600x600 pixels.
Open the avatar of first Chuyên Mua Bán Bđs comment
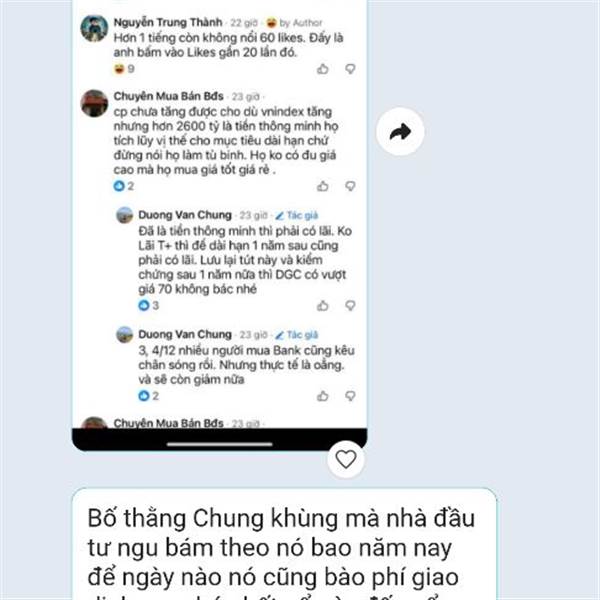[x=94, y=103]
